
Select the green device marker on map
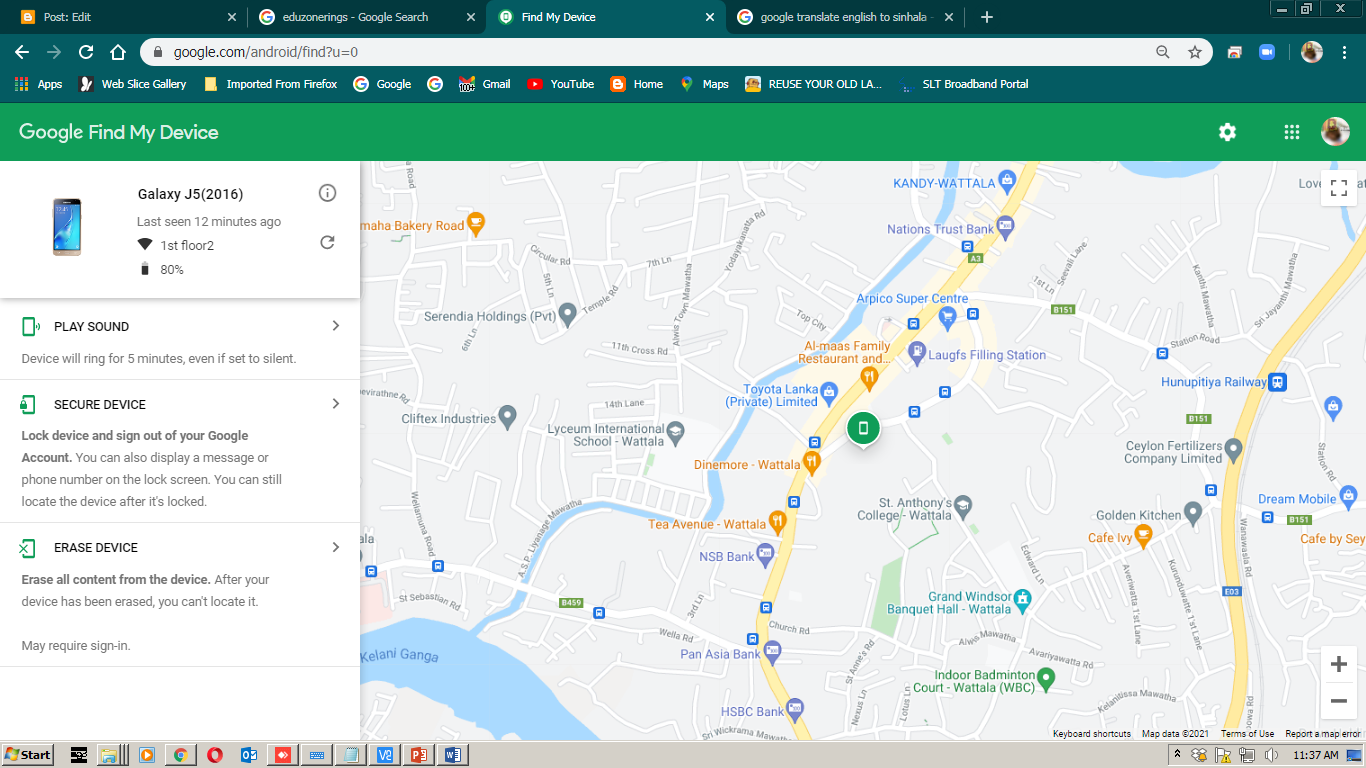862,428
